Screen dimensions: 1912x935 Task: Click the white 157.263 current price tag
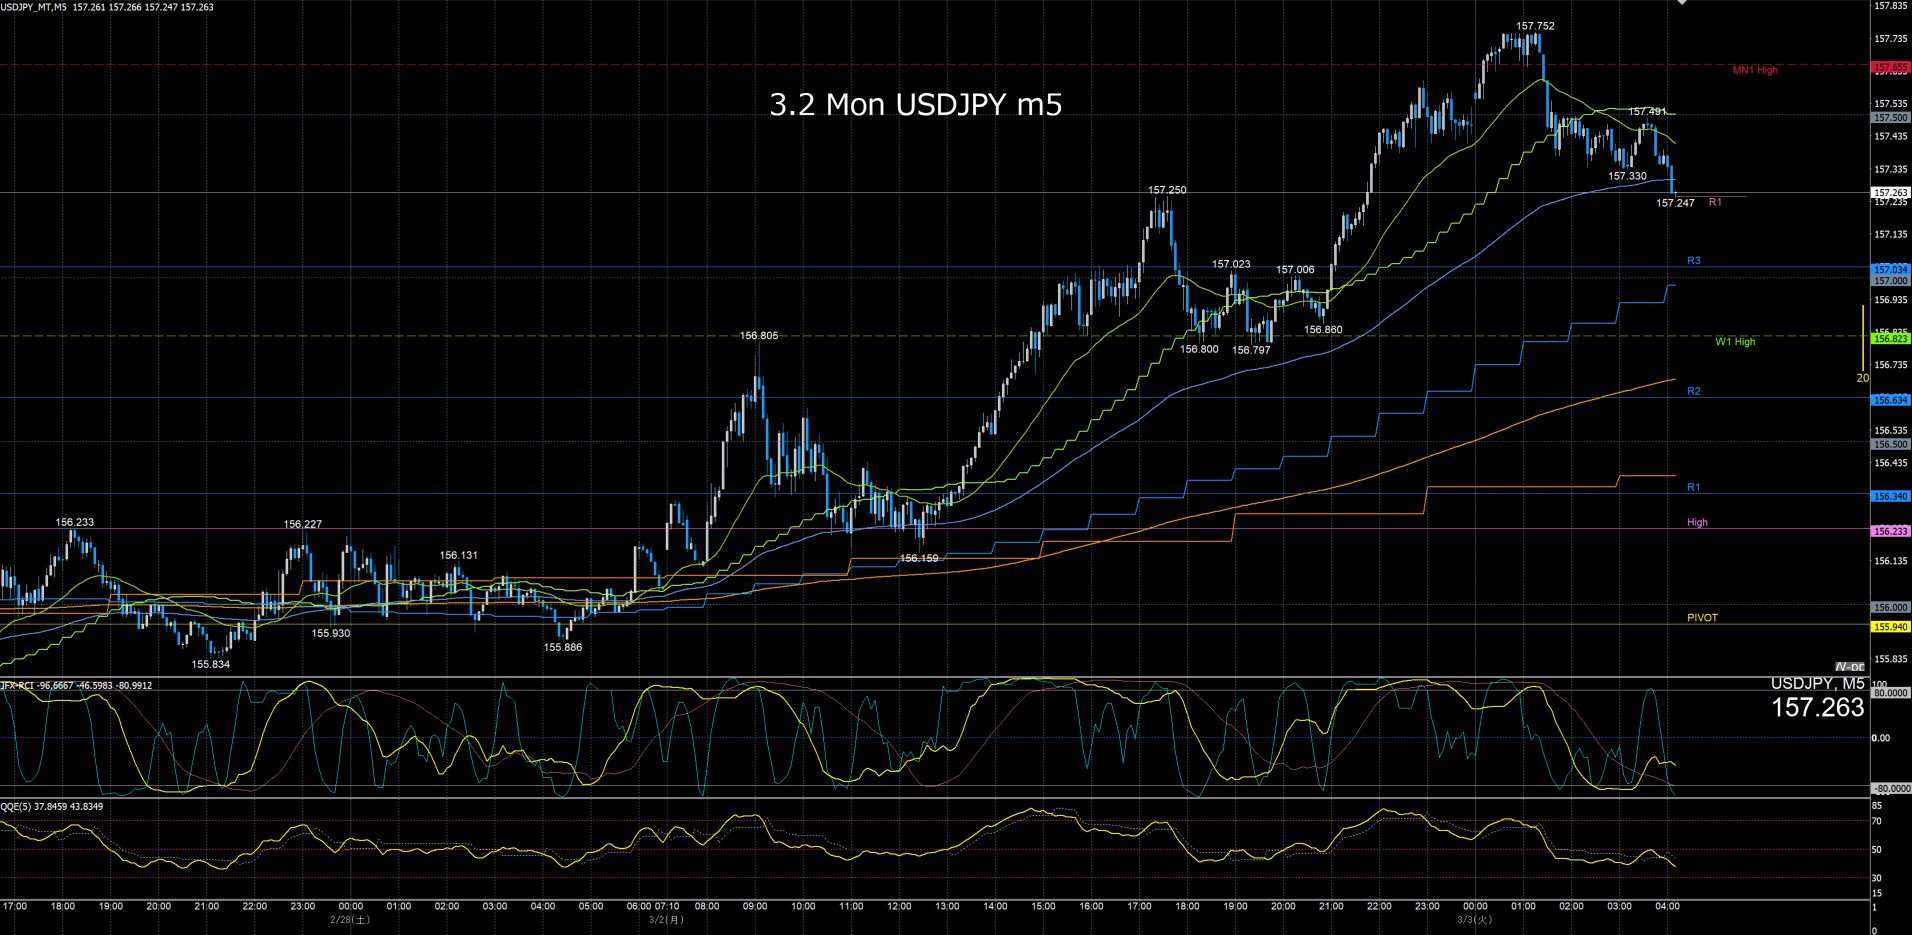coord(1890,192)
